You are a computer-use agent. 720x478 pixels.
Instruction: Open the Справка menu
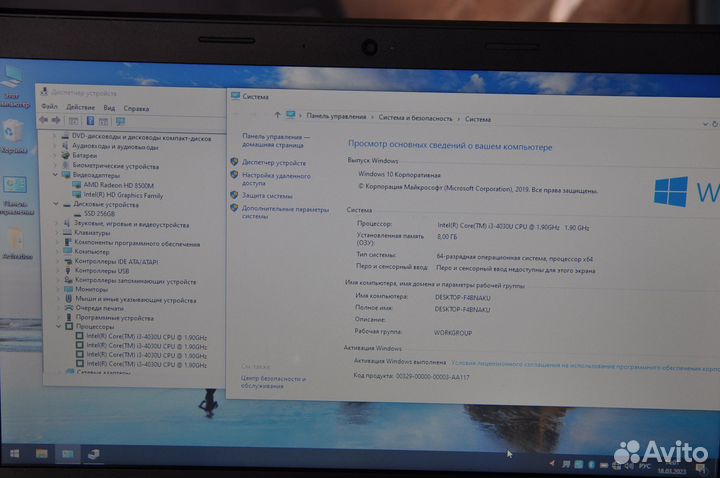136,108
